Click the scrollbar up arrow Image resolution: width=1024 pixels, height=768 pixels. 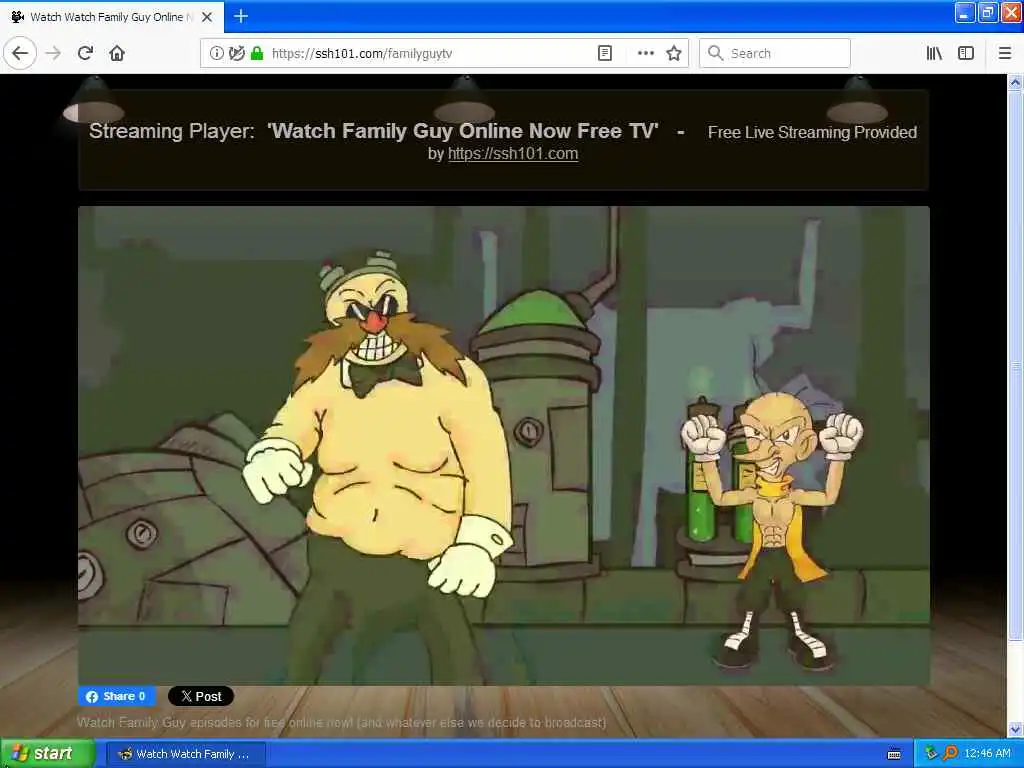click(x=1015, y=83)
